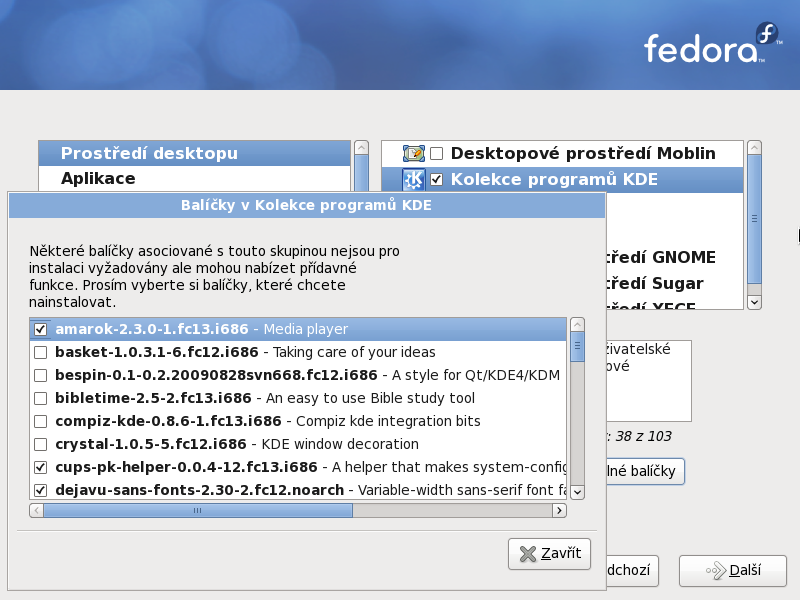Check the bespin-0.1-0.2 package checkbox

click(40, 376)
